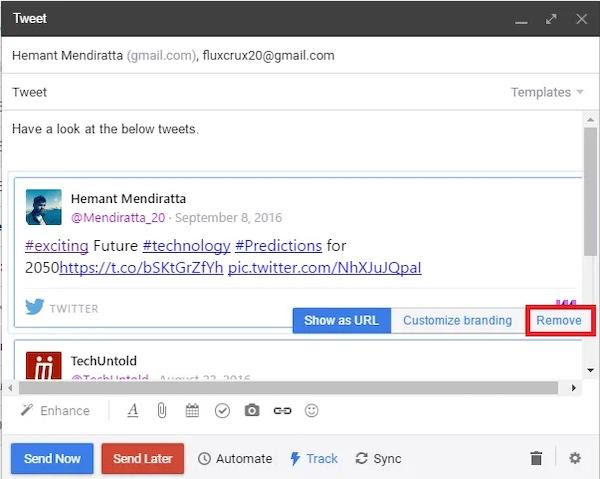Open compose settings gear icon
Viewport: 600px width, 479px height.
(575, 458)
